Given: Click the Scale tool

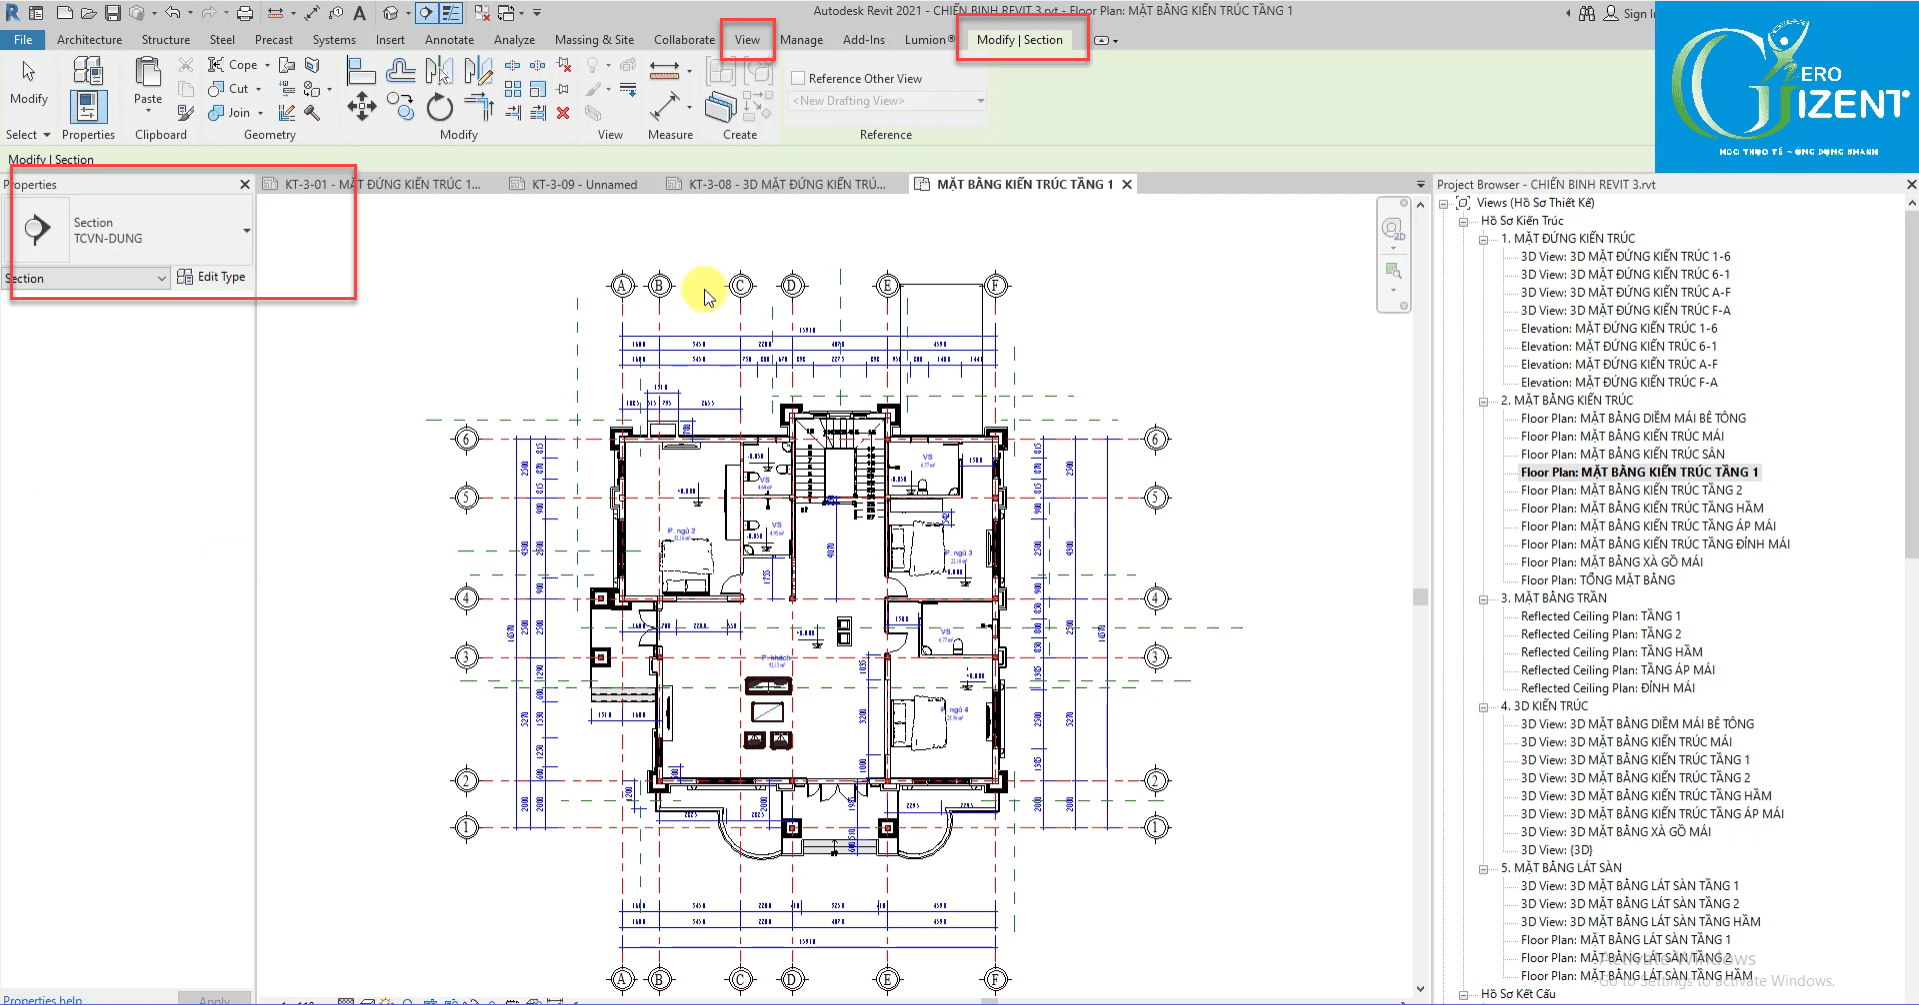Looking at the screenshot, I should click(538, 89).
